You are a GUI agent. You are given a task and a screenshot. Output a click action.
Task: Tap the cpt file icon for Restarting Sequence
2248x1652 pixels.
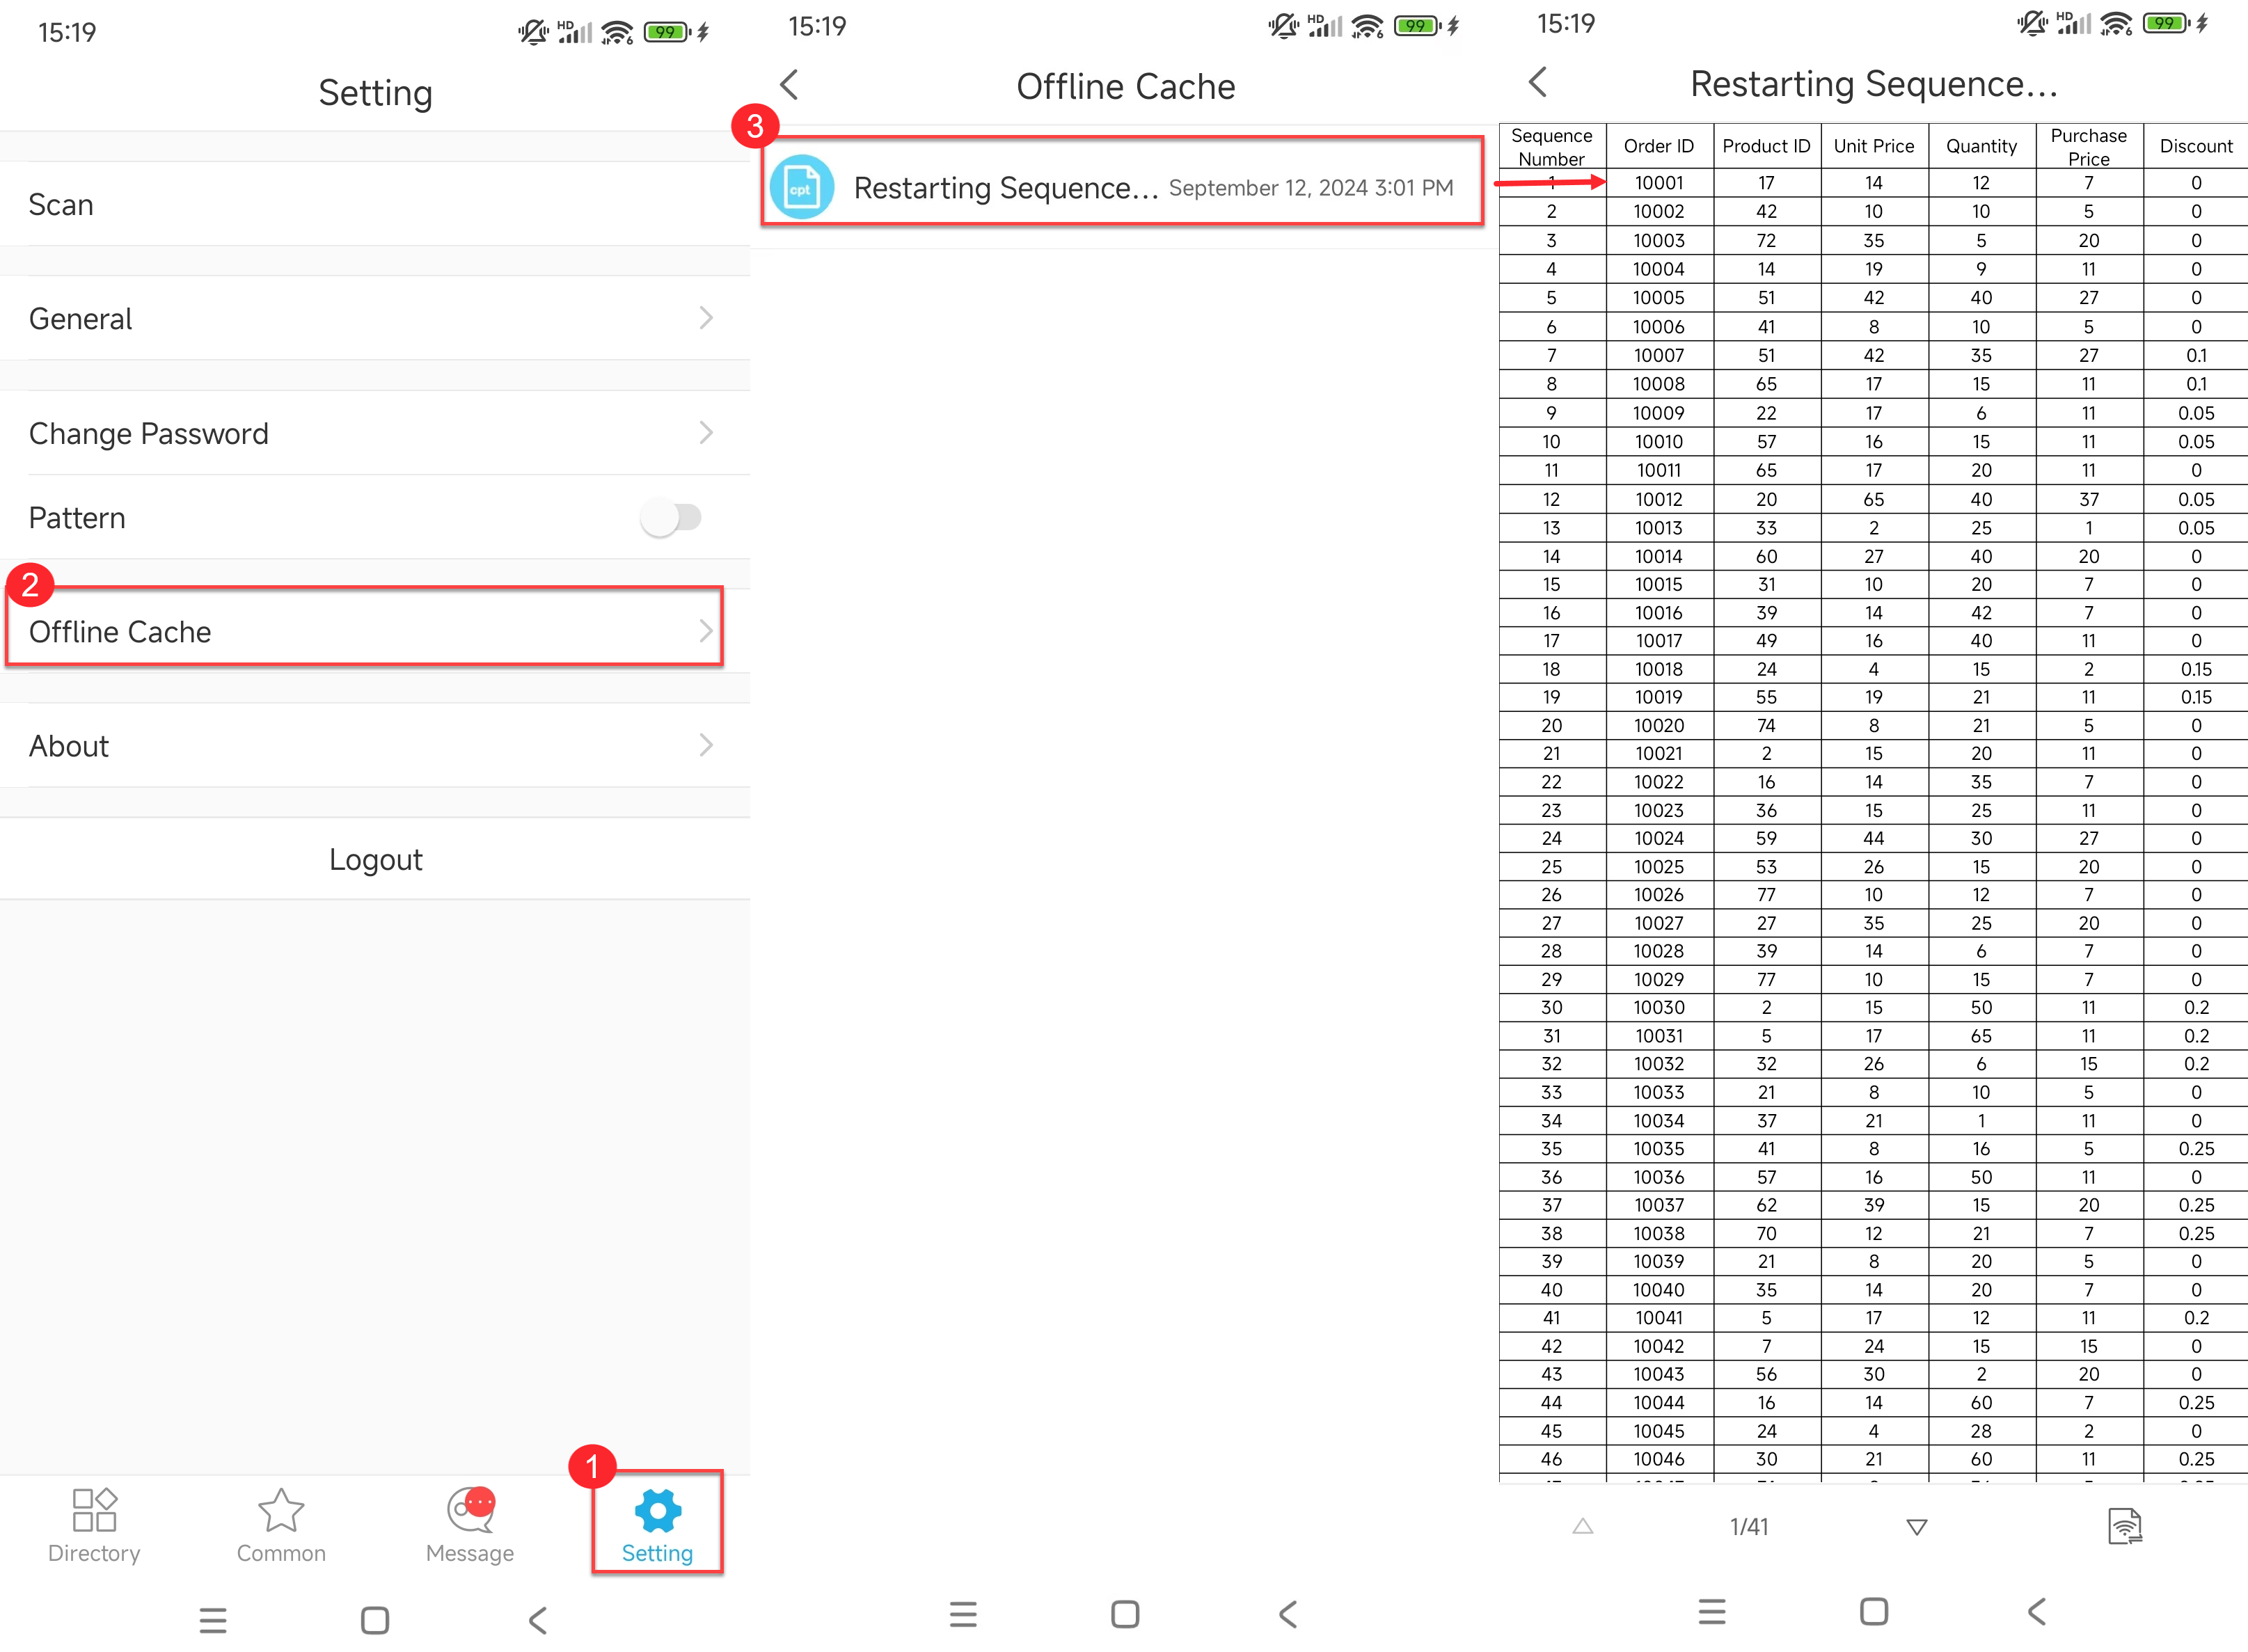pyautogui.click(x=801, y=186)
